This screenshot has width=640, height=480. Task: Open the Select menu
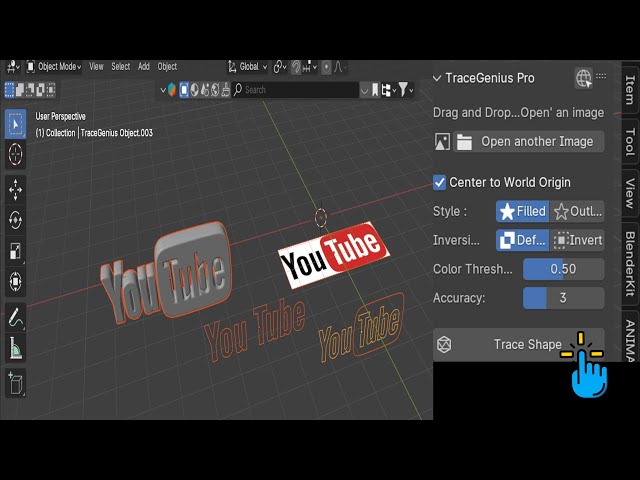pos(121,67)
